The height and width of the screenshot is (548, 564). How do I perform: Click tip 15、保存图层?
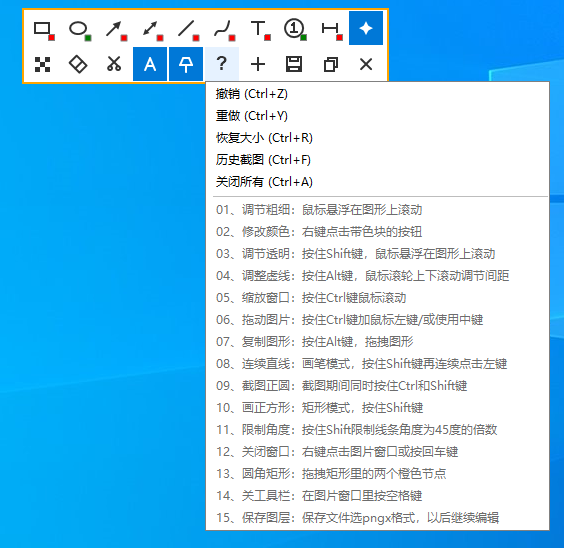point(377,517)
